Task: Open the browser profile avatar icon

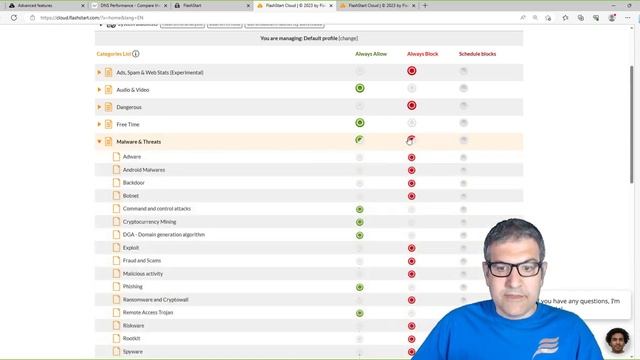Action: 612,18
